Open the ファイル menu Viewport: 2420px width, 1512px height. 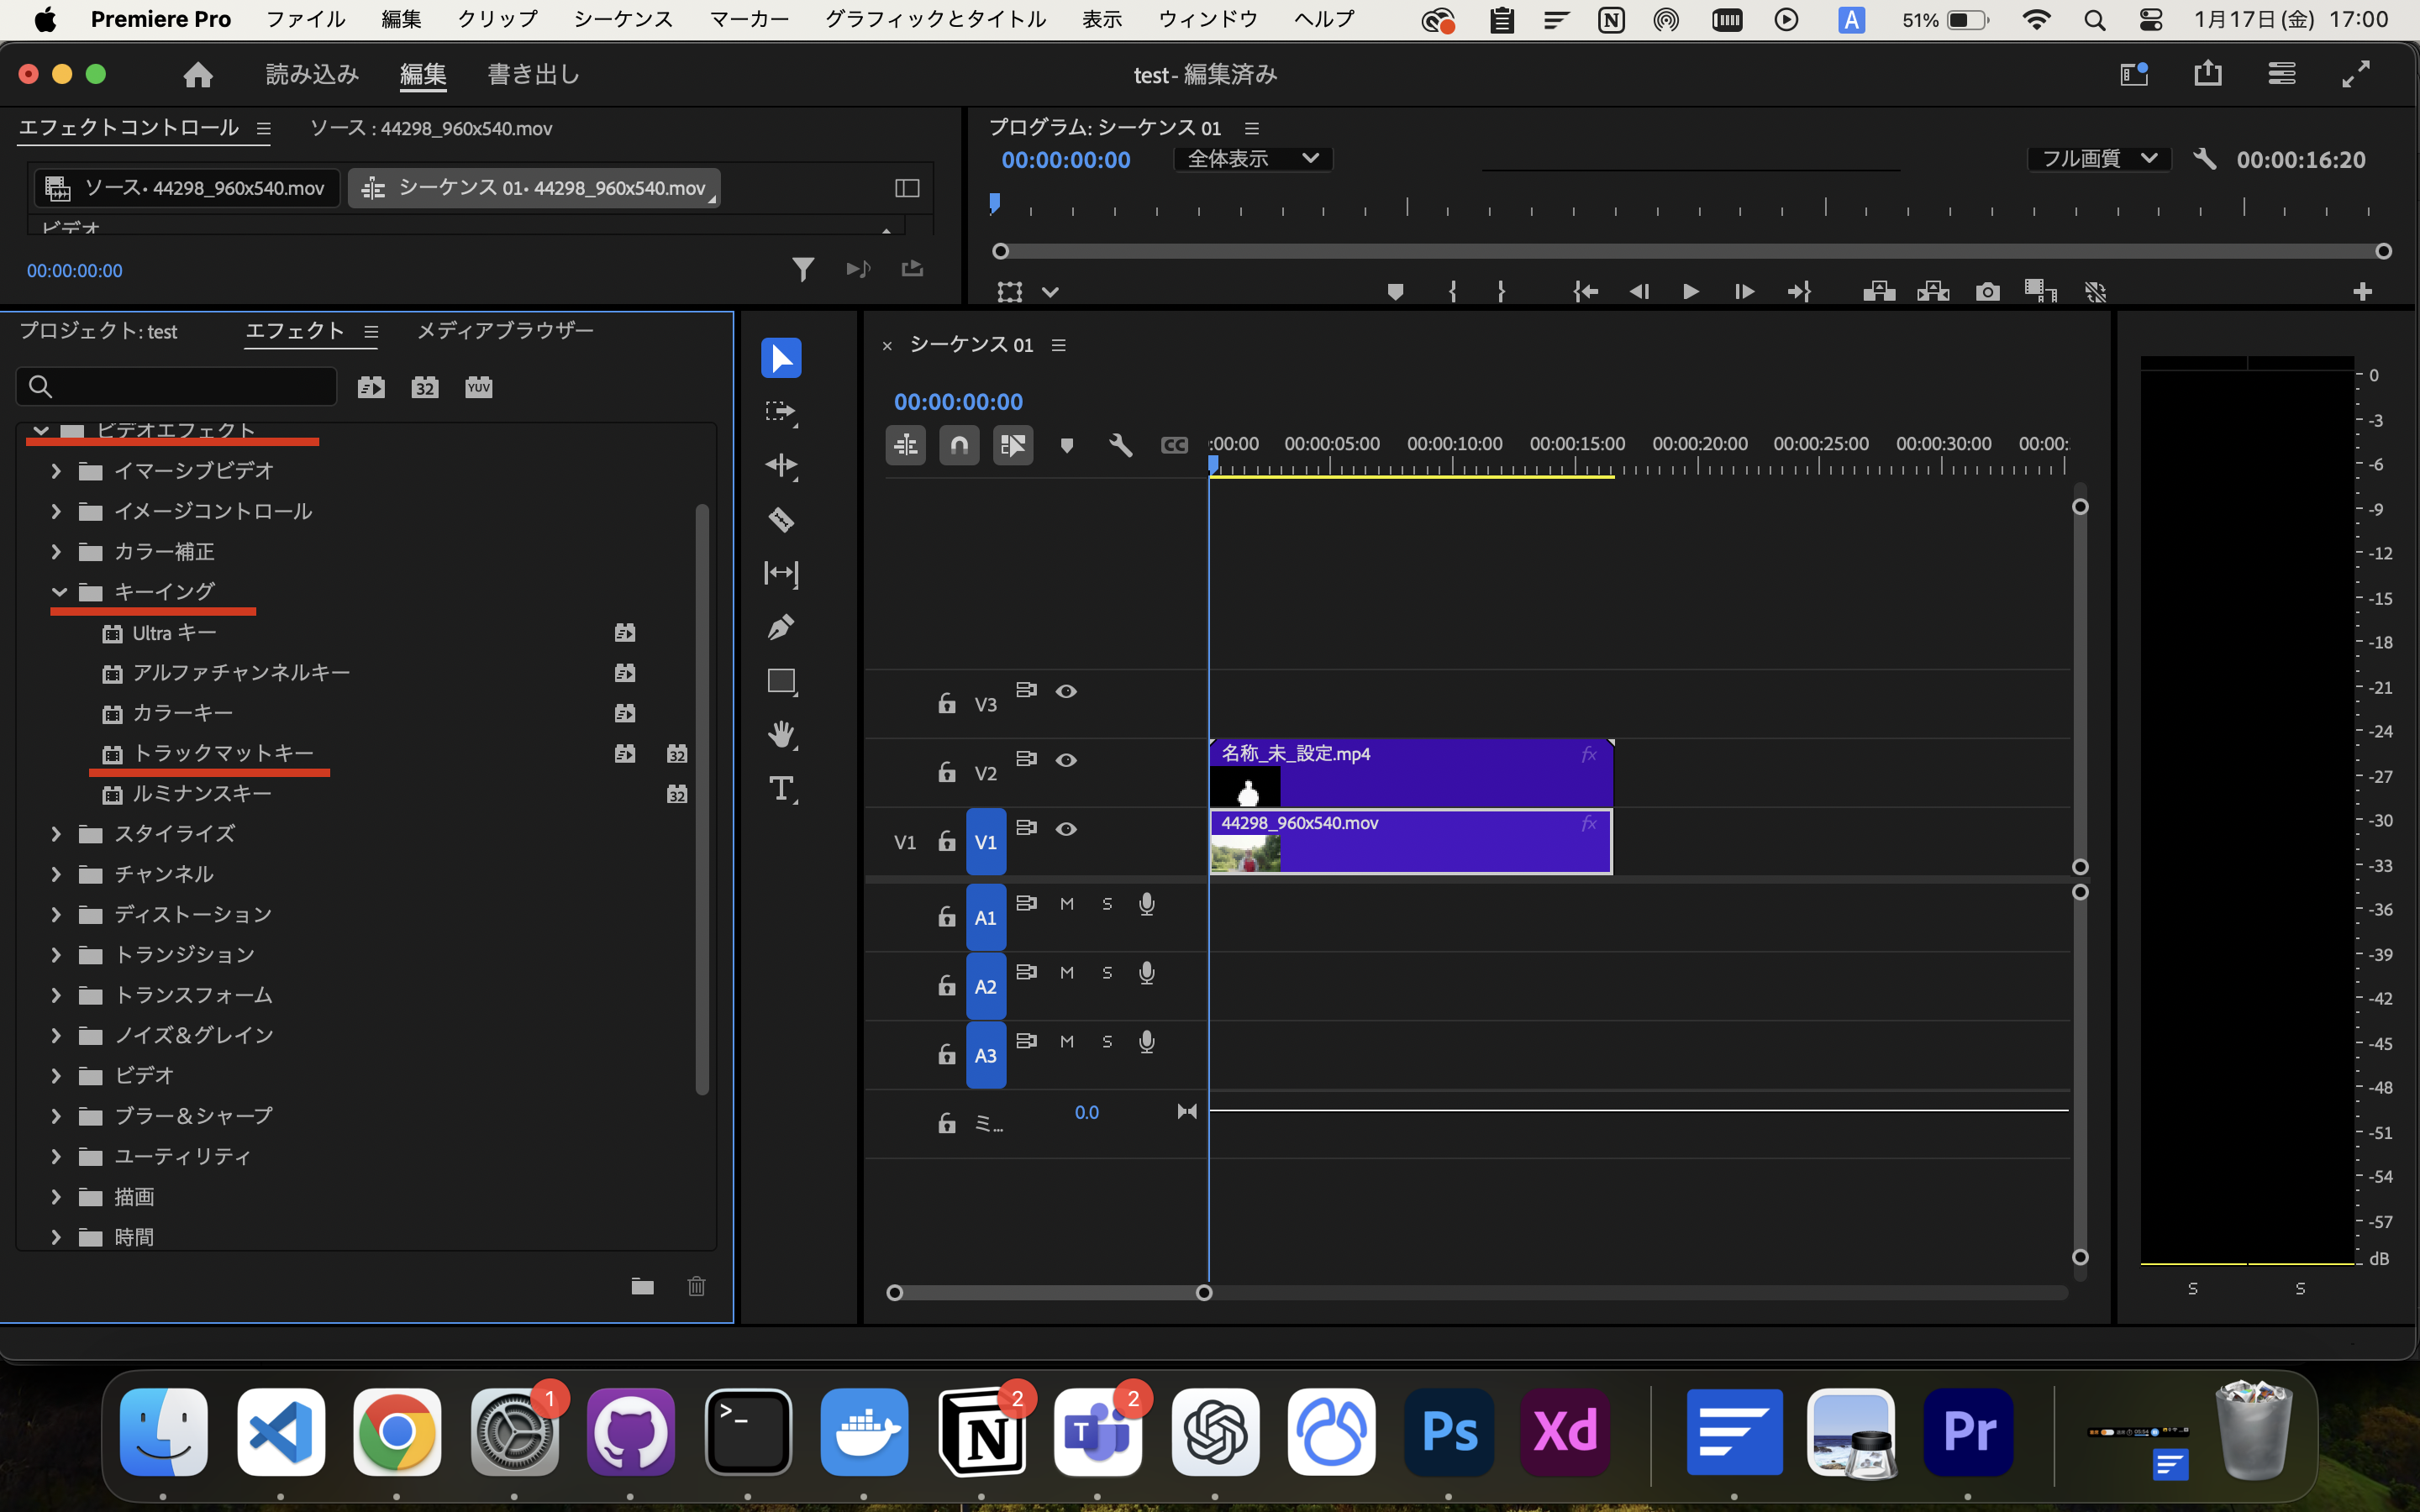tap(306, 19)
